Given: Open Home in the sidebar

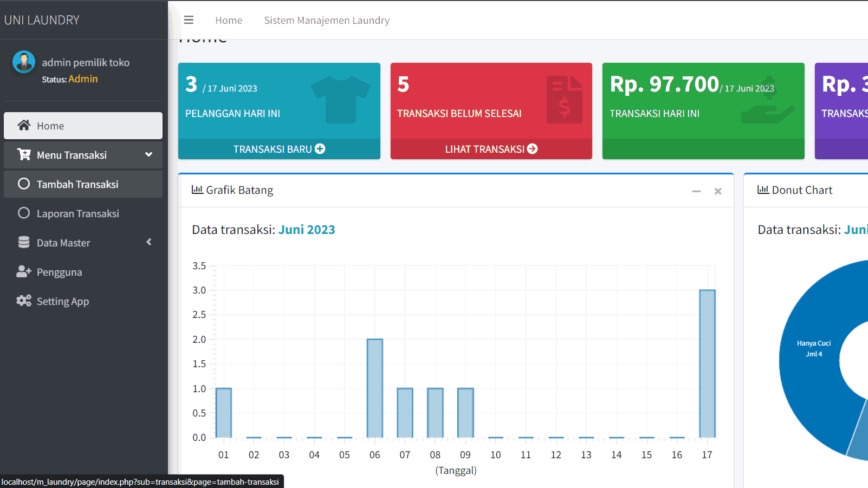Looking at the screenshot, I should pyautogui.click(x=83, y=126).
